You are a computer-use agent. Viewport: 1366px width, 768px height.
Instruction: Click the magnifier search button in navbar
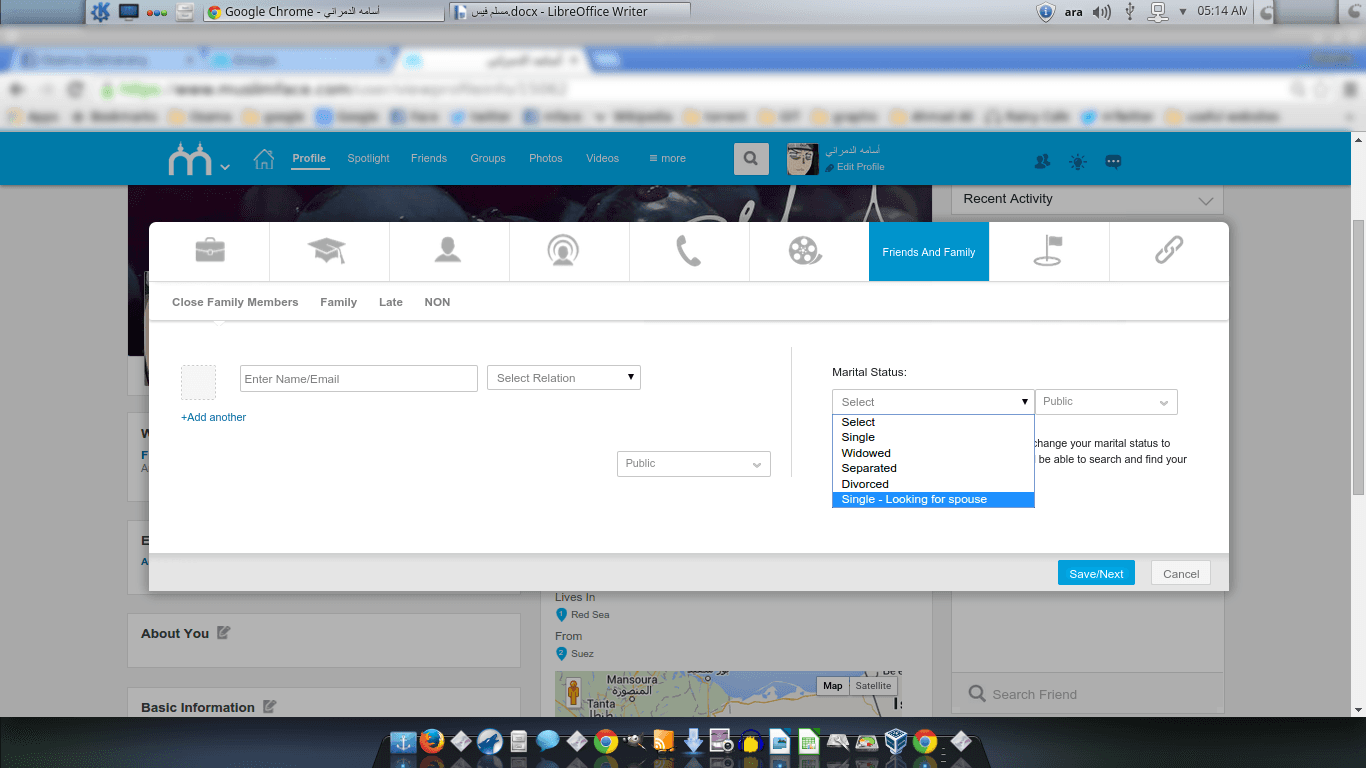point(750,158)
